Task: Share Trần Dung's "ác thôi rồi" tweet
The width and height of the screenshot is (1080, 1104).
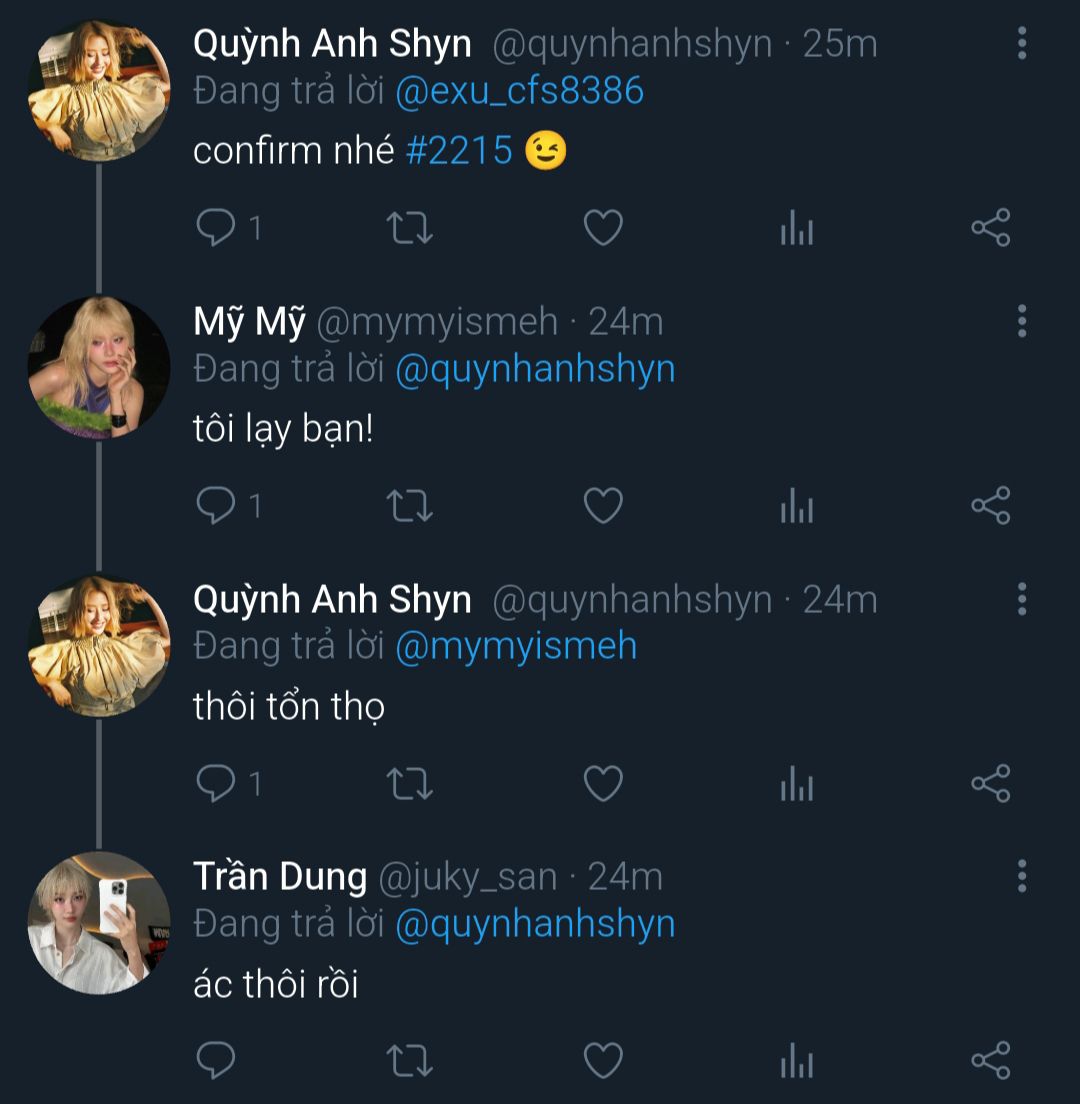Action: [x=991, y=1061]
